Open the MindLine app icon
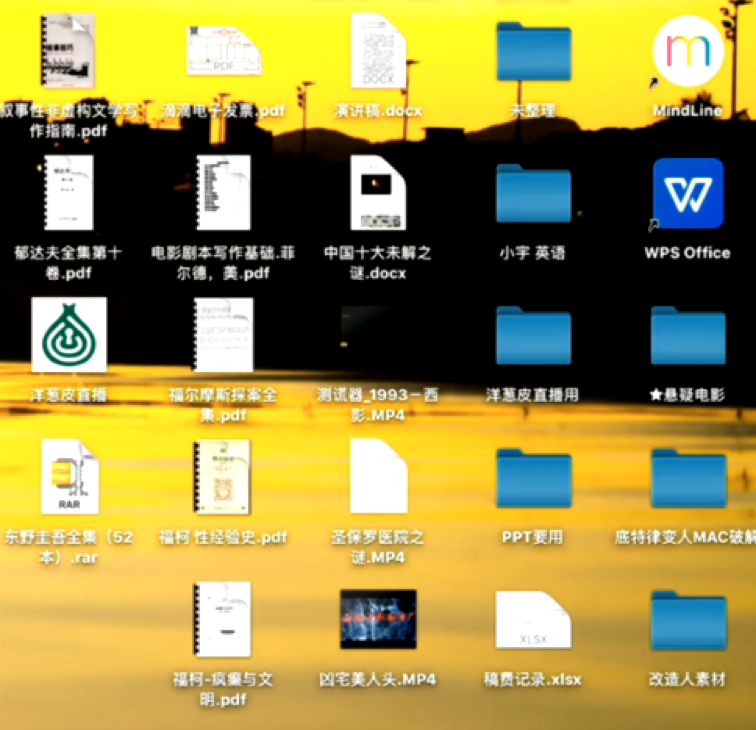756x730 pixels. coord(687,50)
